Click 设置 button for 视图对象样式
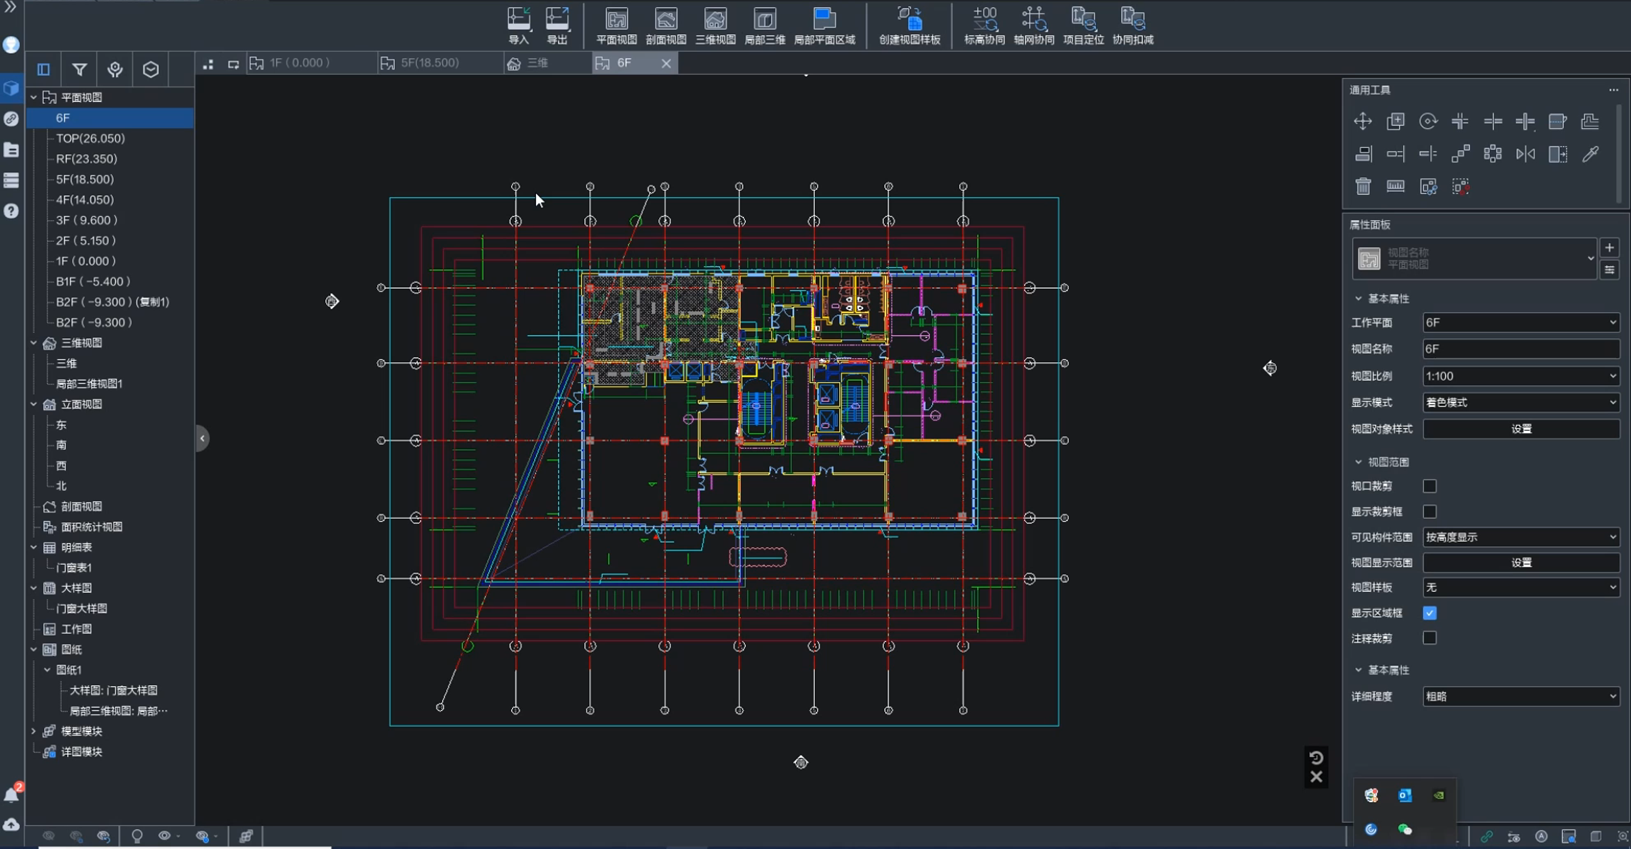Screen dimensions: 1631x849 1520,429
